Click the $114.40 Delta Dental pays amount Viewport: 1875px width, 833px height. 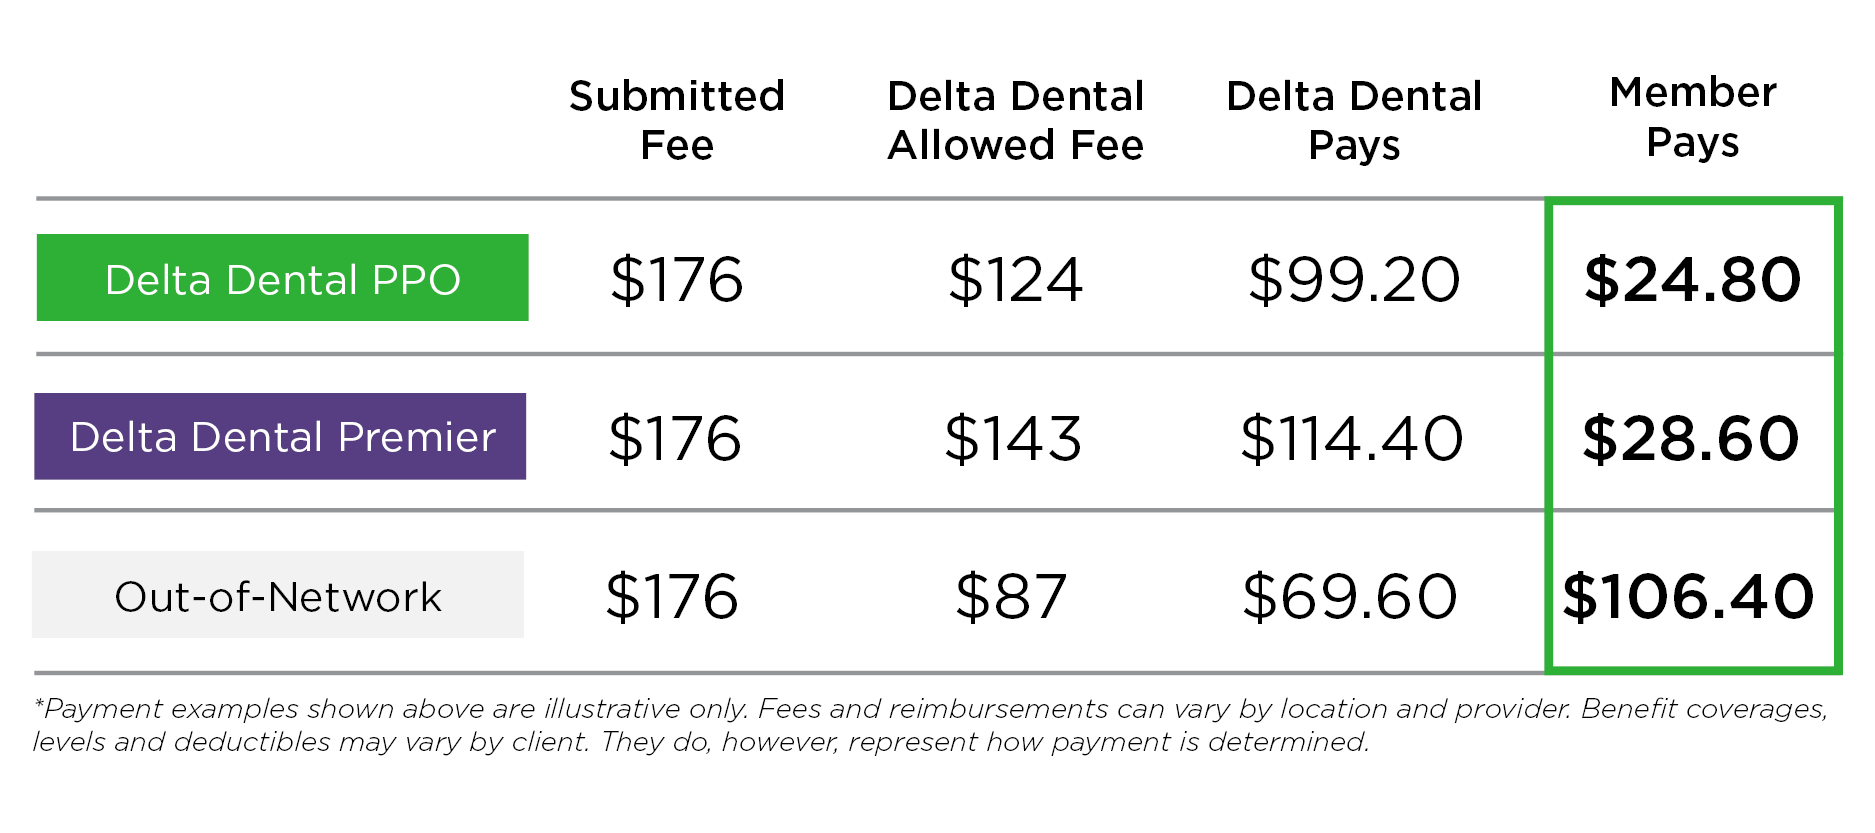point(1352,438)
